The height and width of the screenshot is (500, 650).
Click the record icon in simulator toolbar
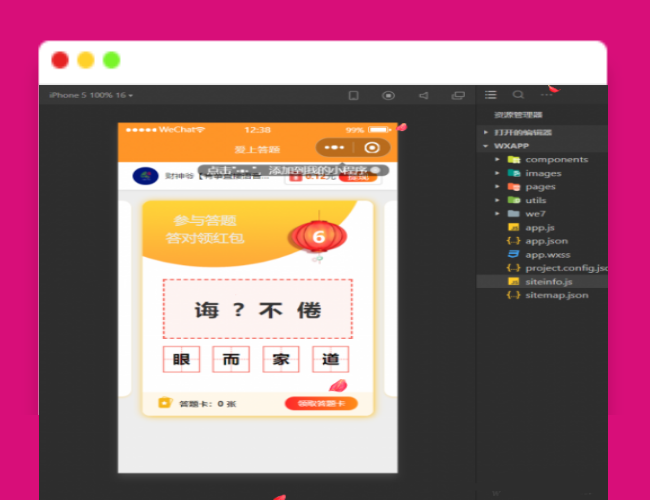click(x=388, y=96)
